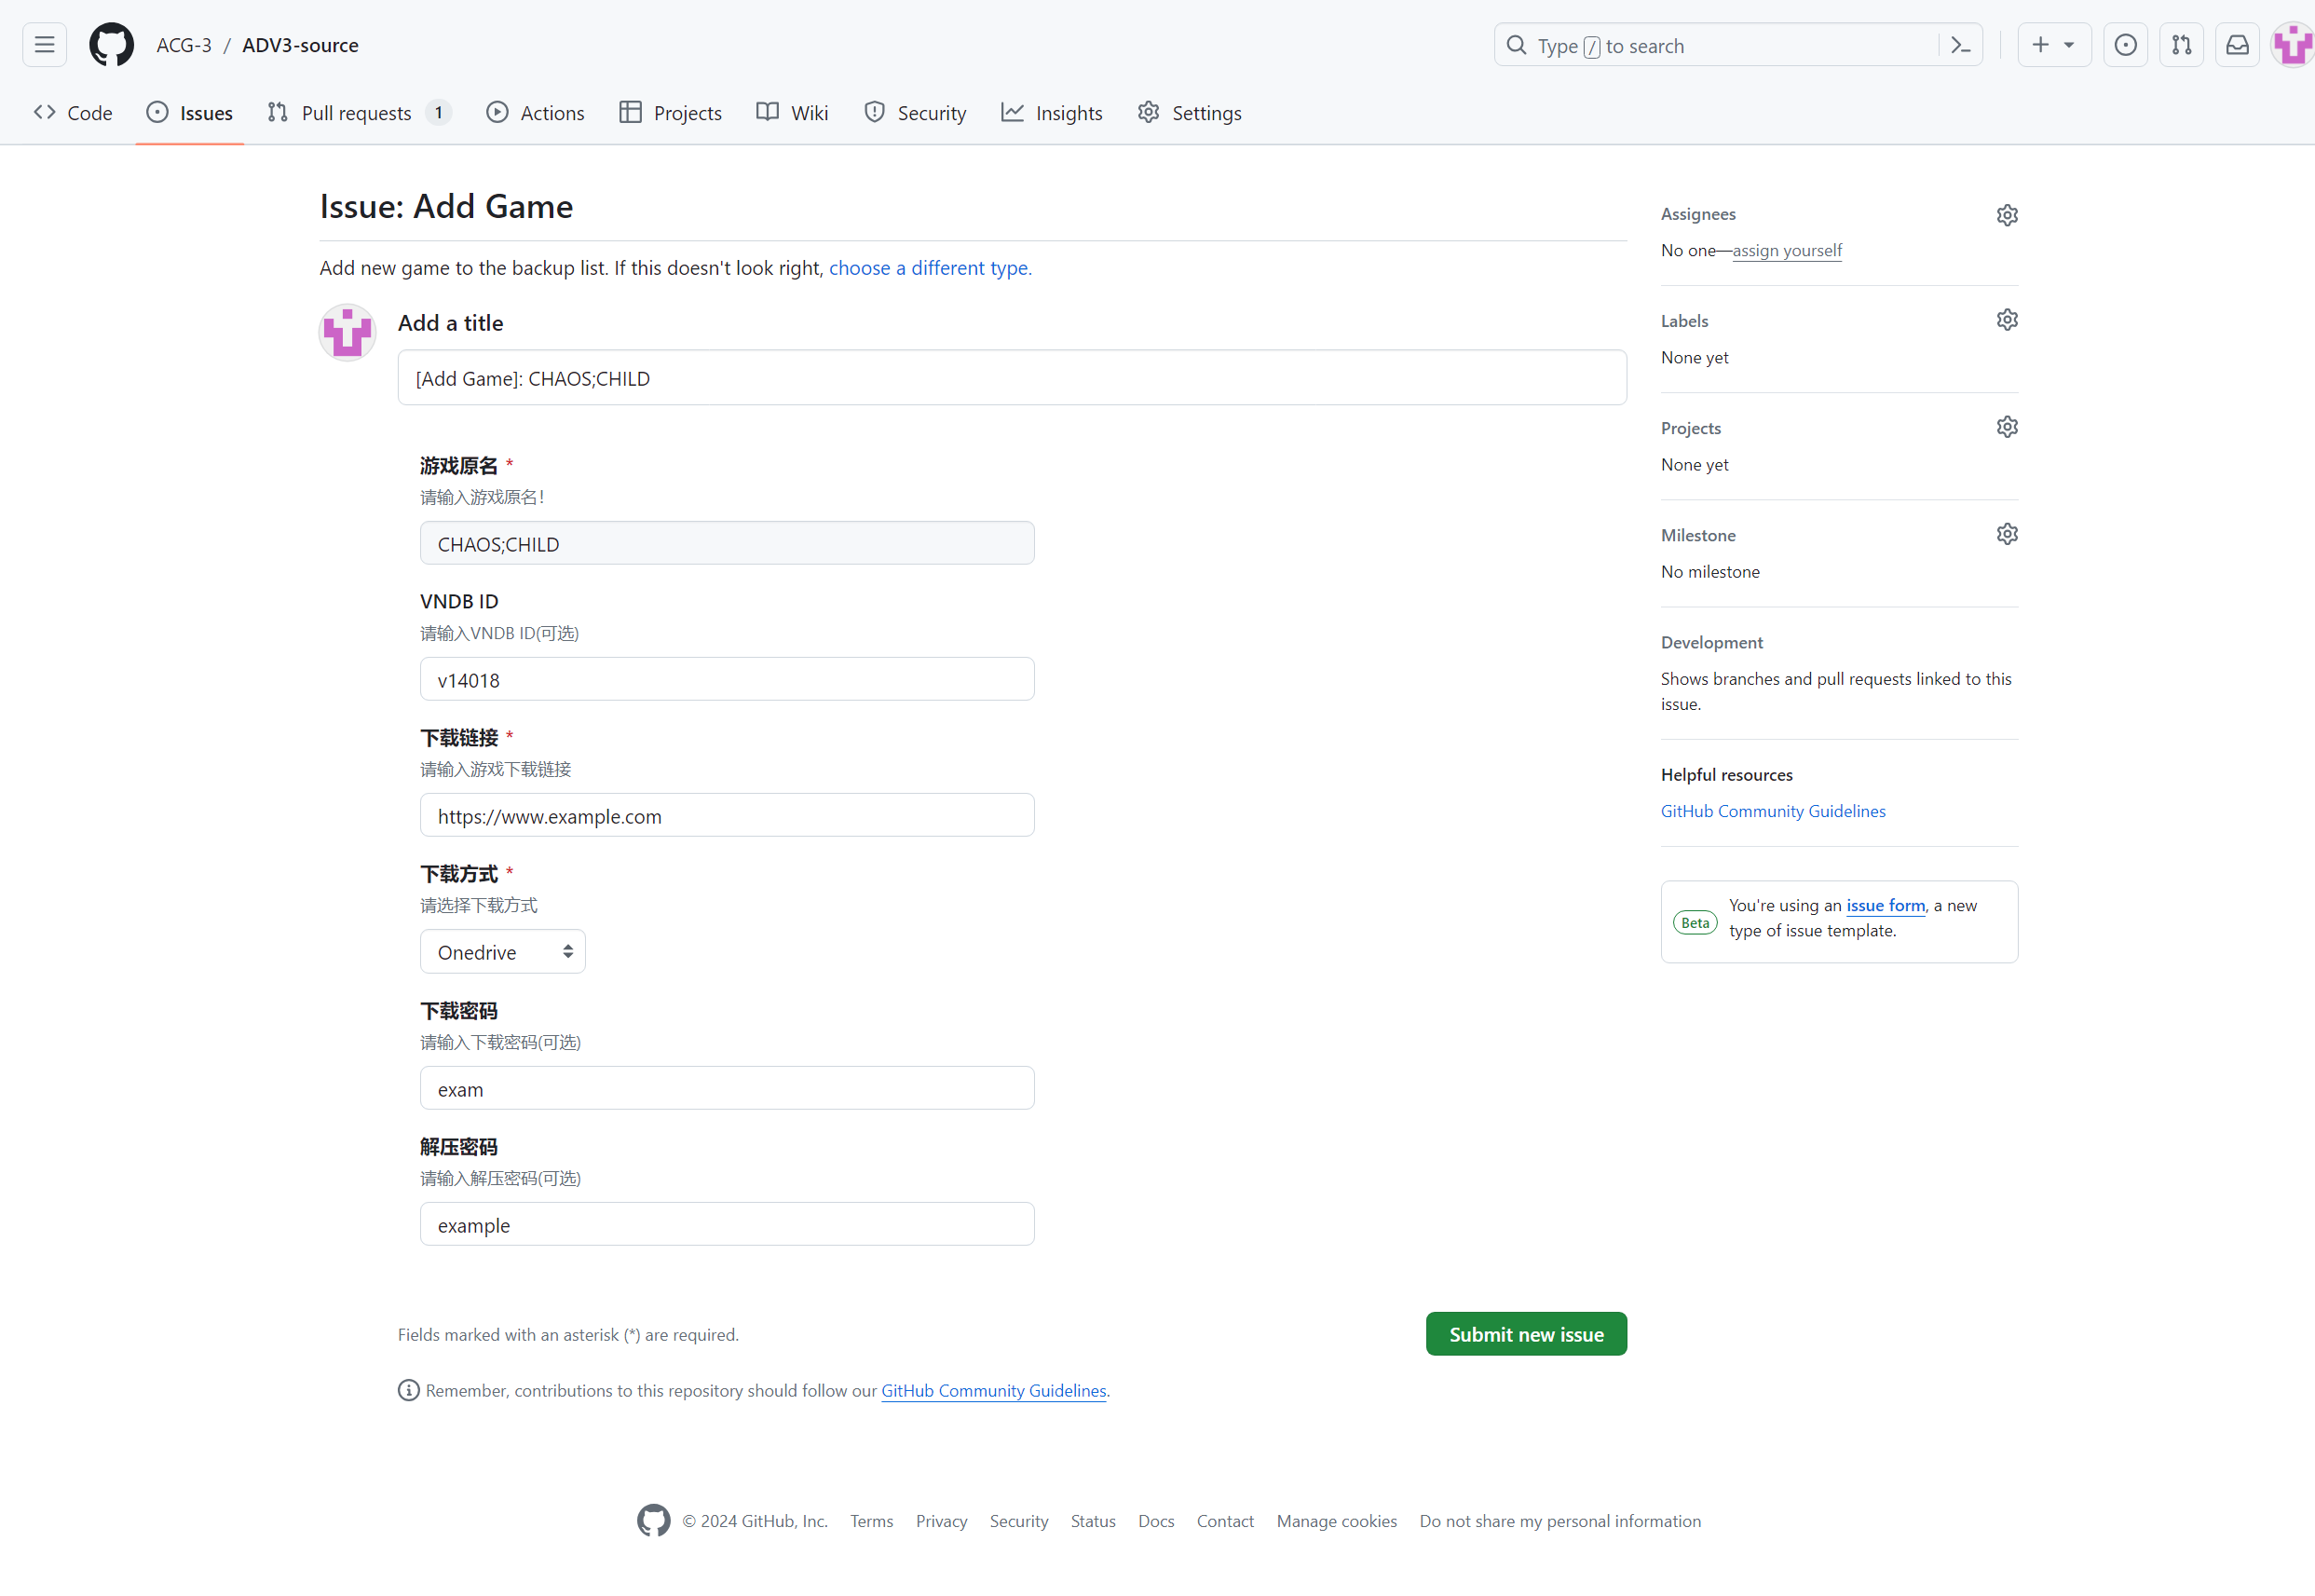
Task: Click choose a different type link
Action: (929, 268)
